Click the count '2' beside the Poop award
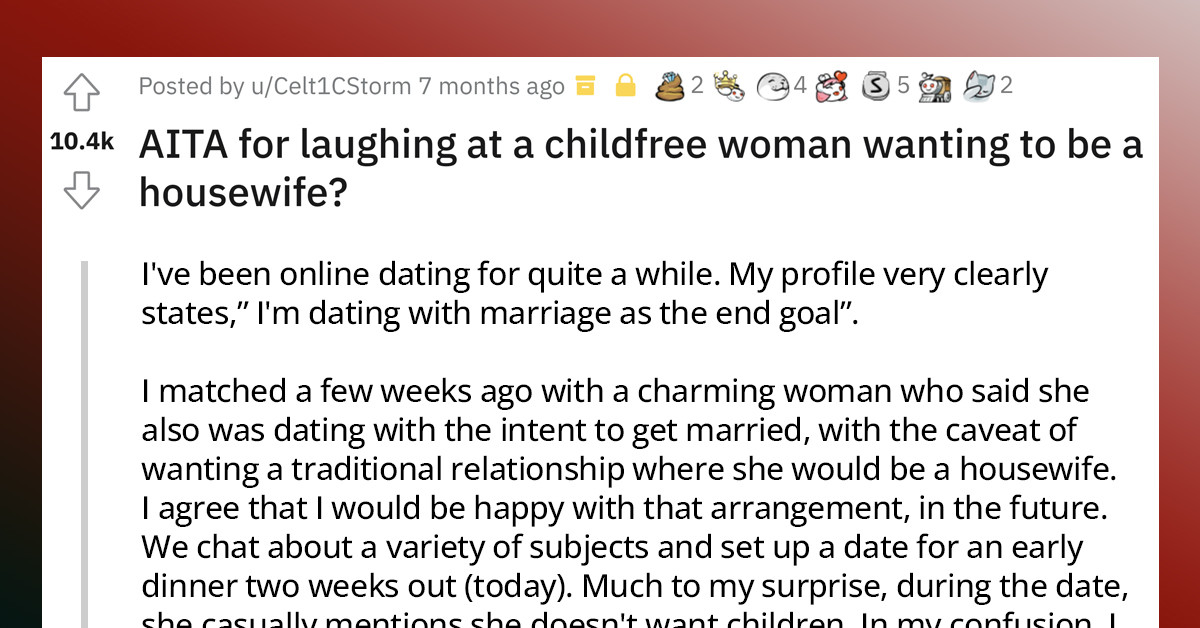 (696, 85)
